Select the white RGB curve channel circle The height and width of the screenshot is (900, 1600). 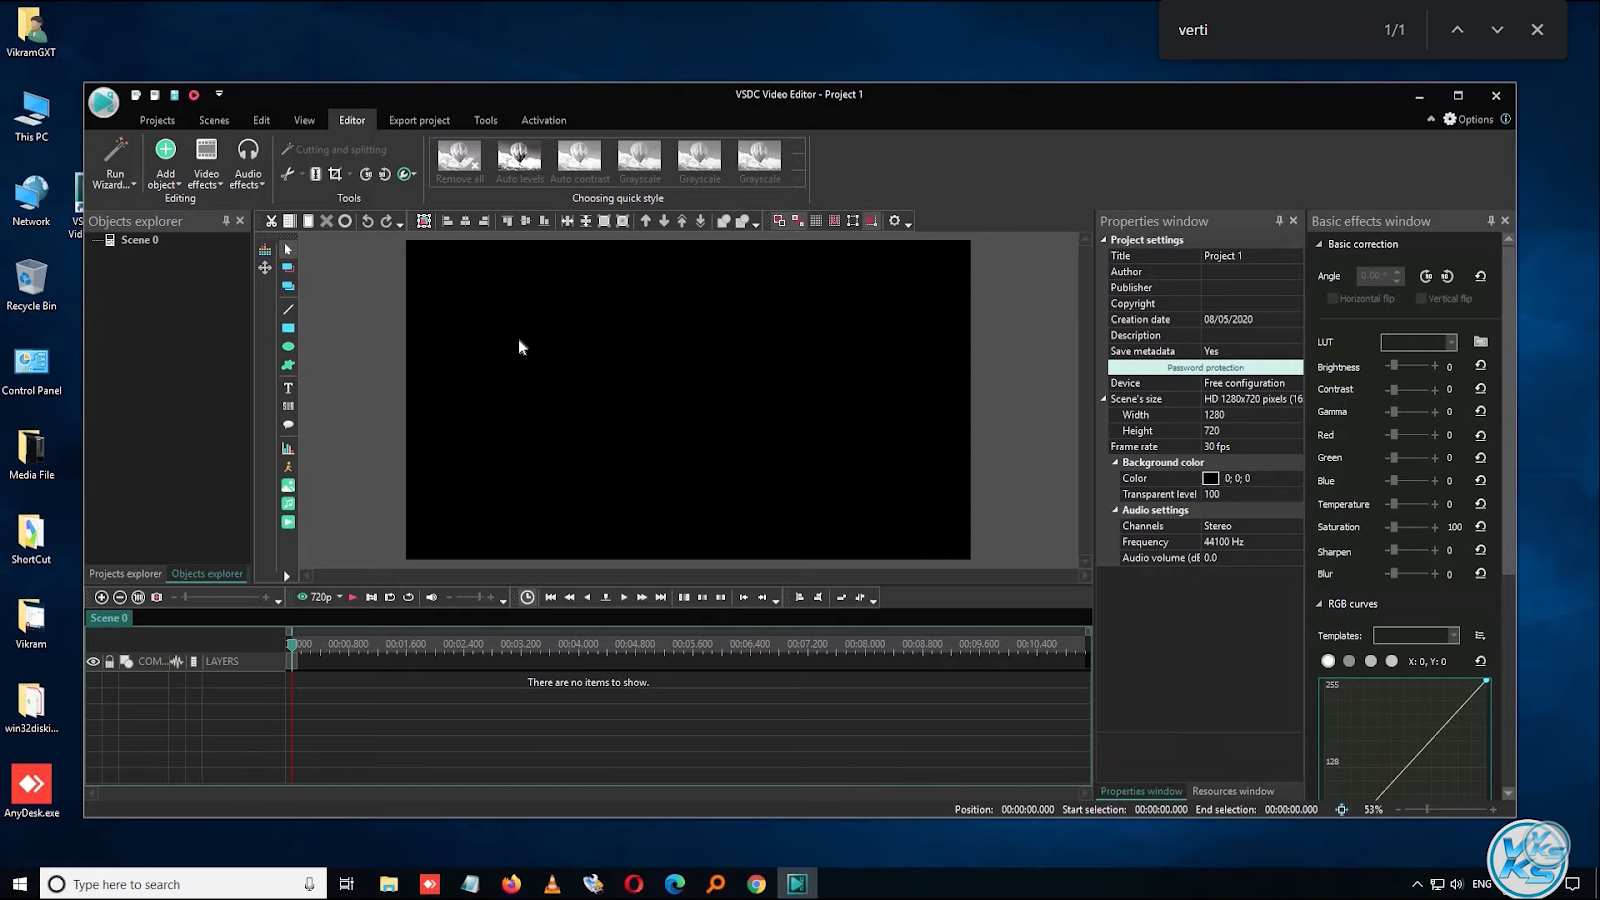point(1328,661)
